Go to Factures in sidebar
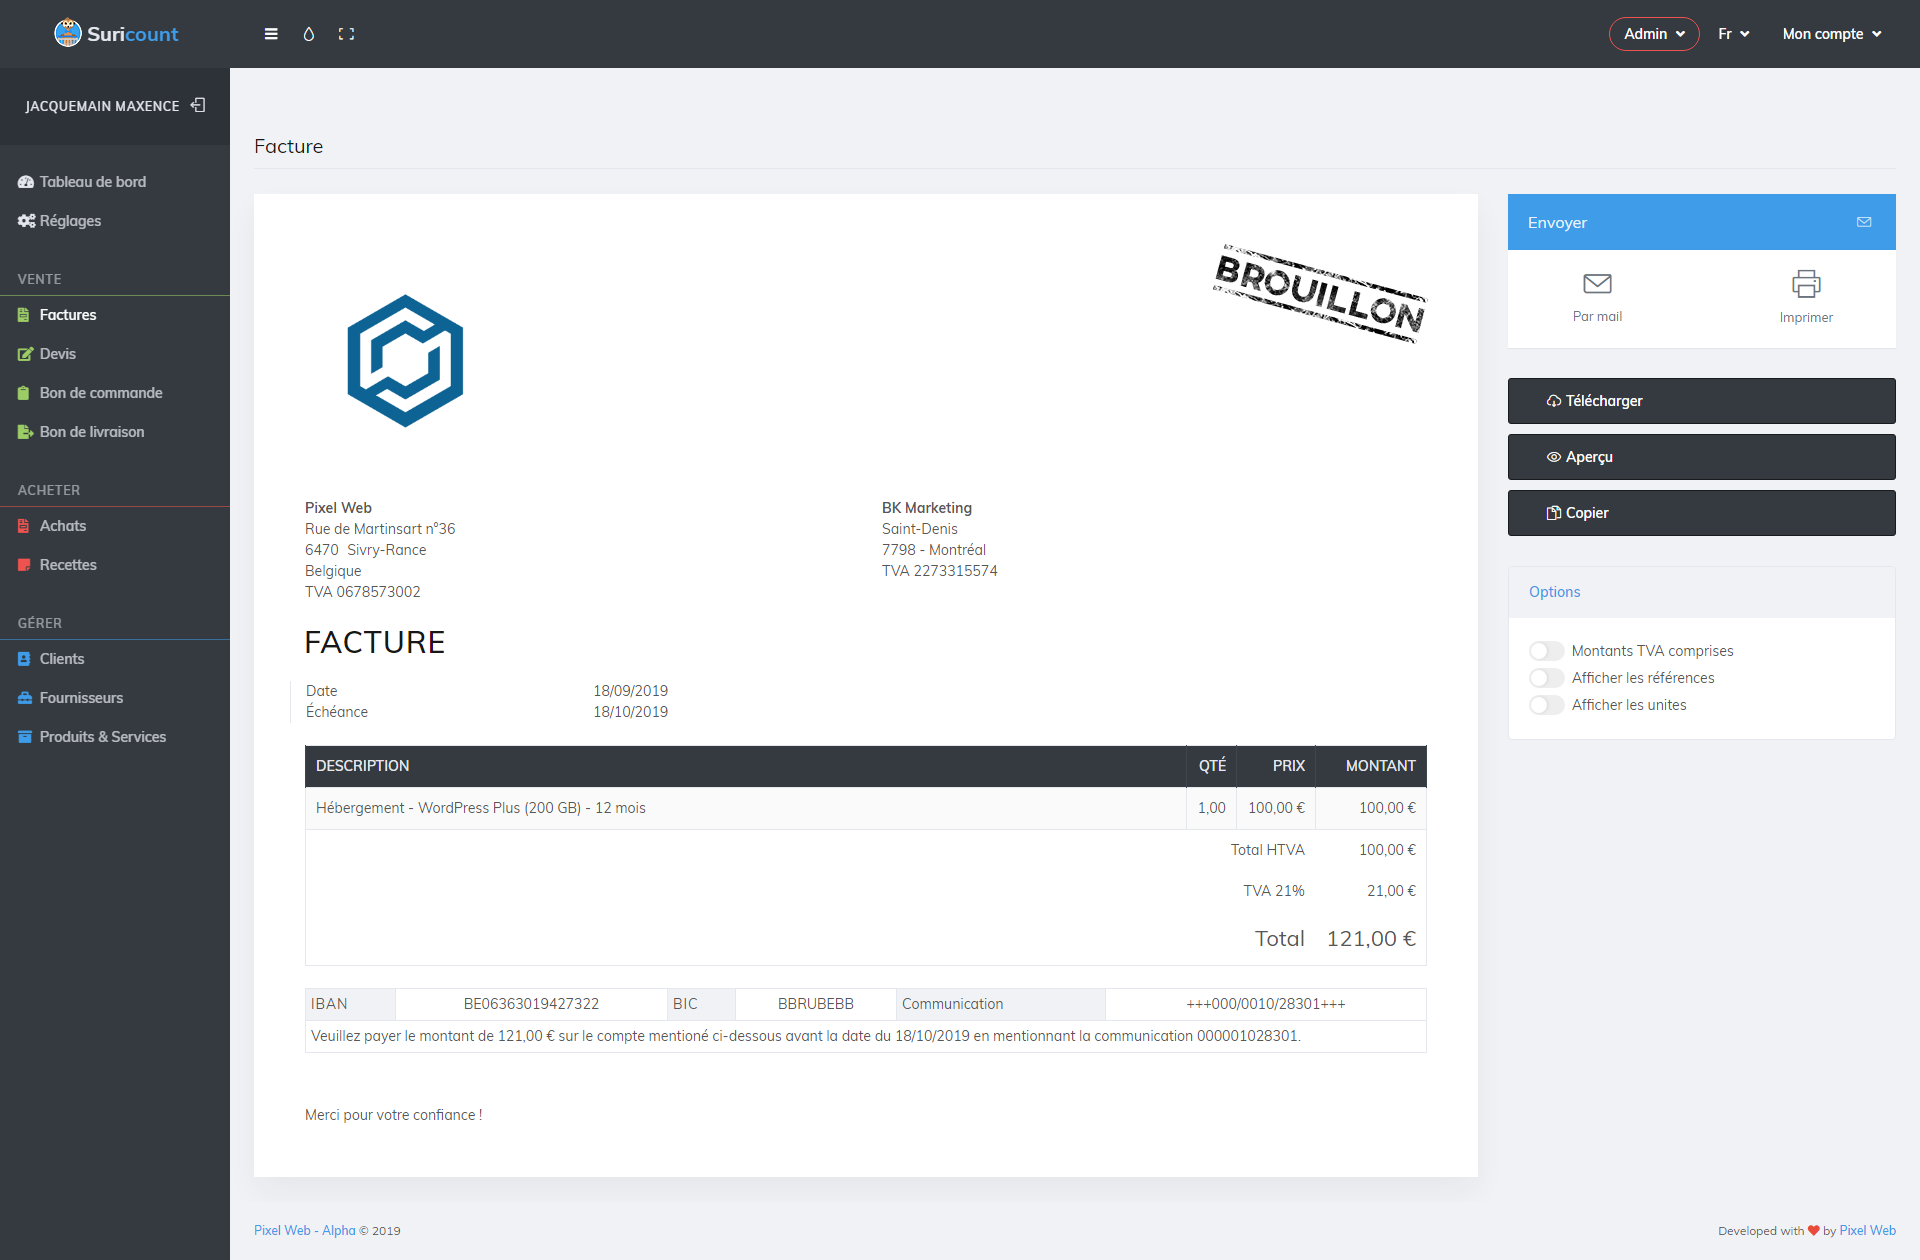This screenshot has height=1260, width=1920. [x=115, y=315]
